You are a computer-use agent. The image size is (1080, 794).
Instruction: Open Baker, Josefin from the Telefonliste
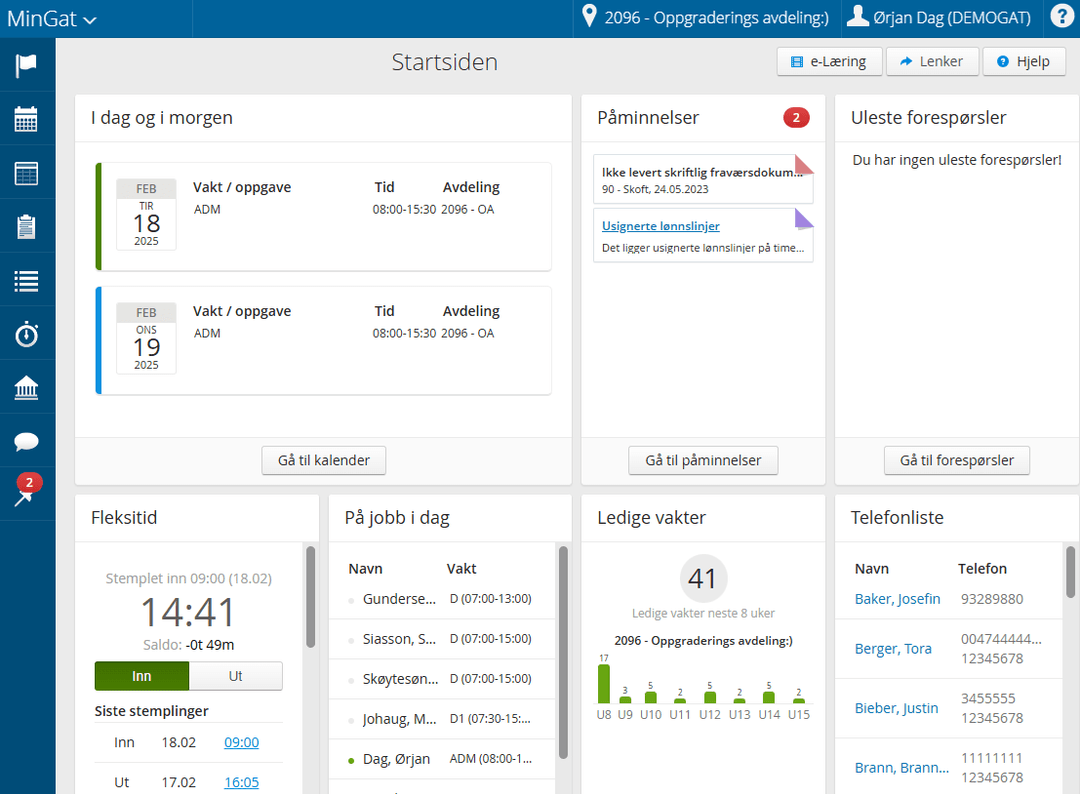tap(898, 598)
